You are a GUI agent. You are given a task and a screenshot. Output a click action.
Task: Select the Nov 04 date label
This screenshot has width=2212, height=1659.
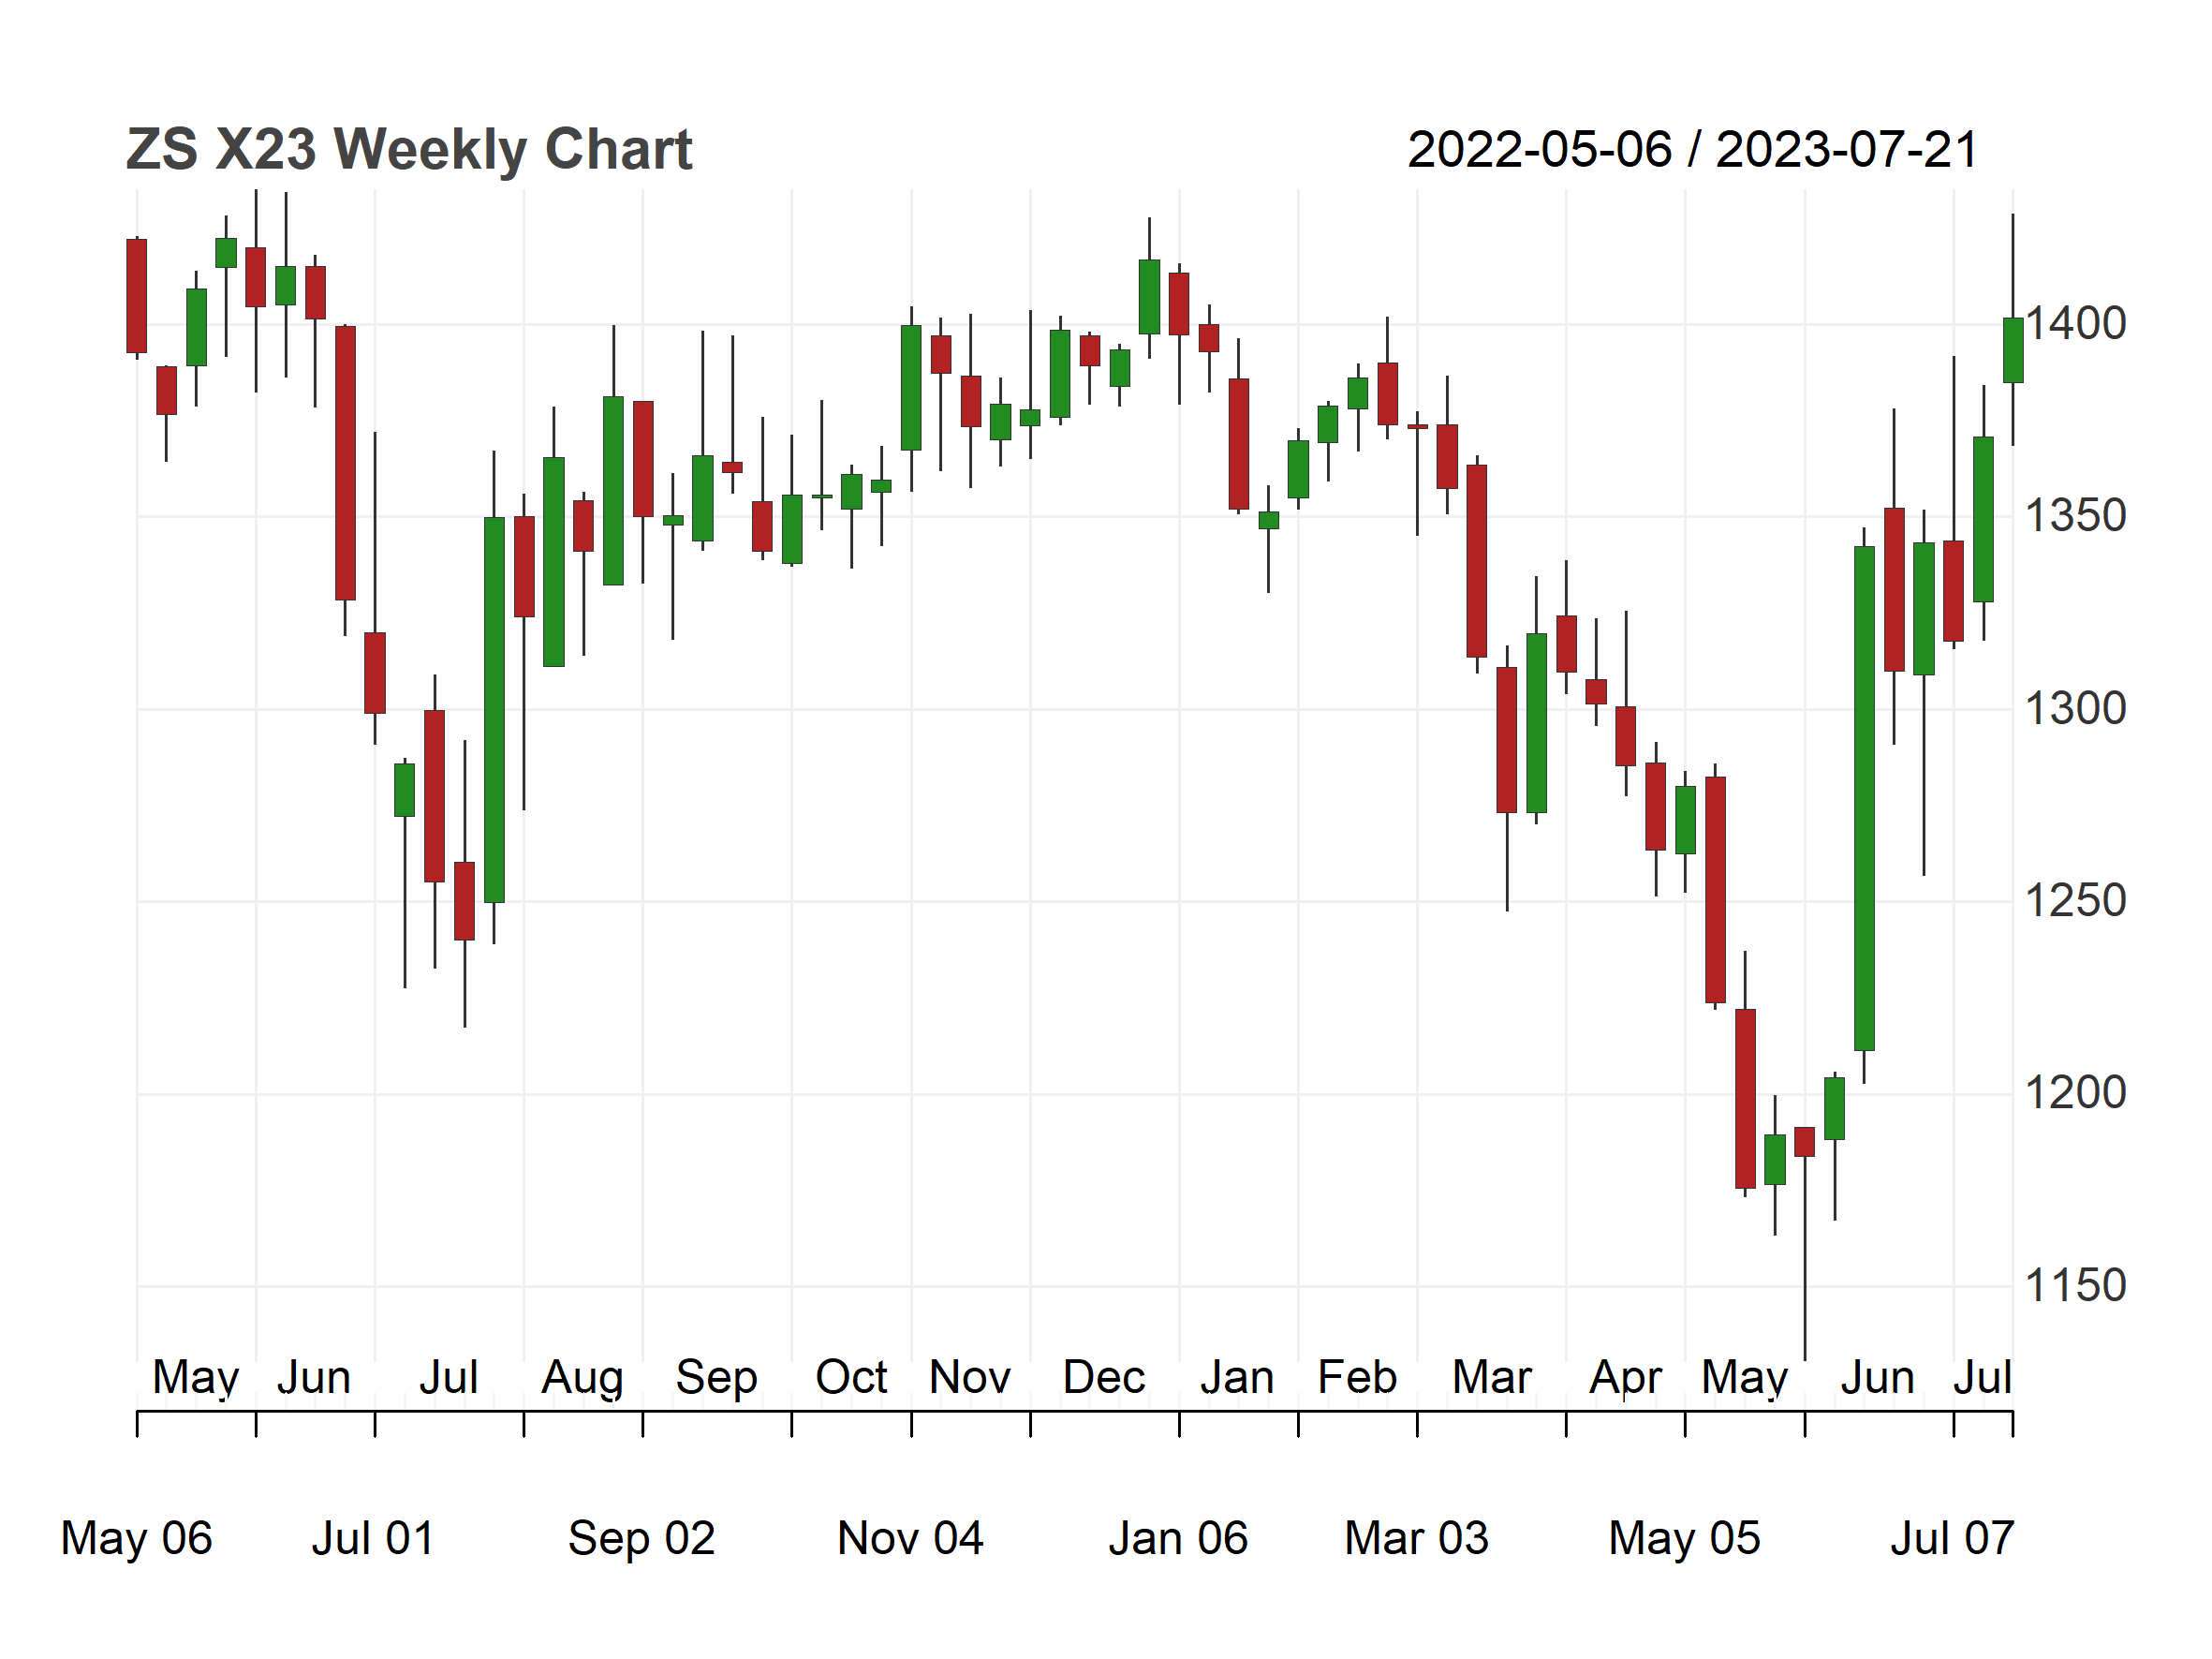click(910, 1539)
